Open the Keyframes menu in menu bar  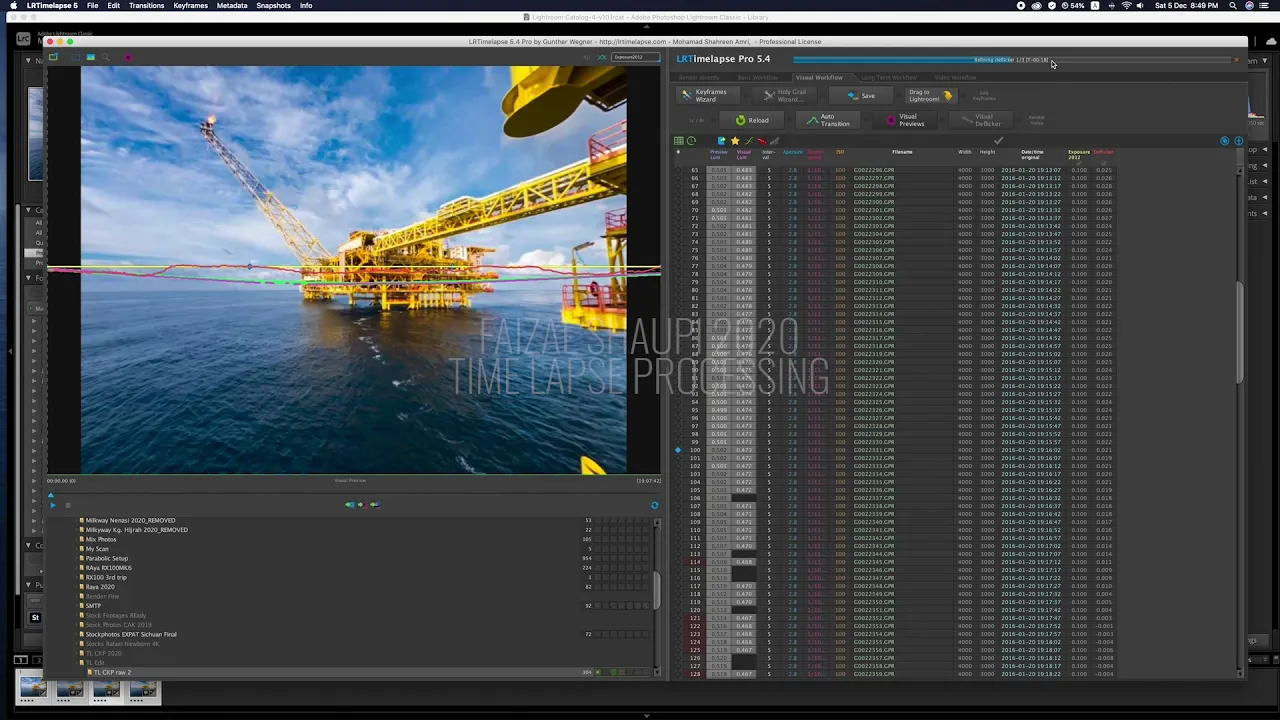pyautogui.click(x=190, y=5)
